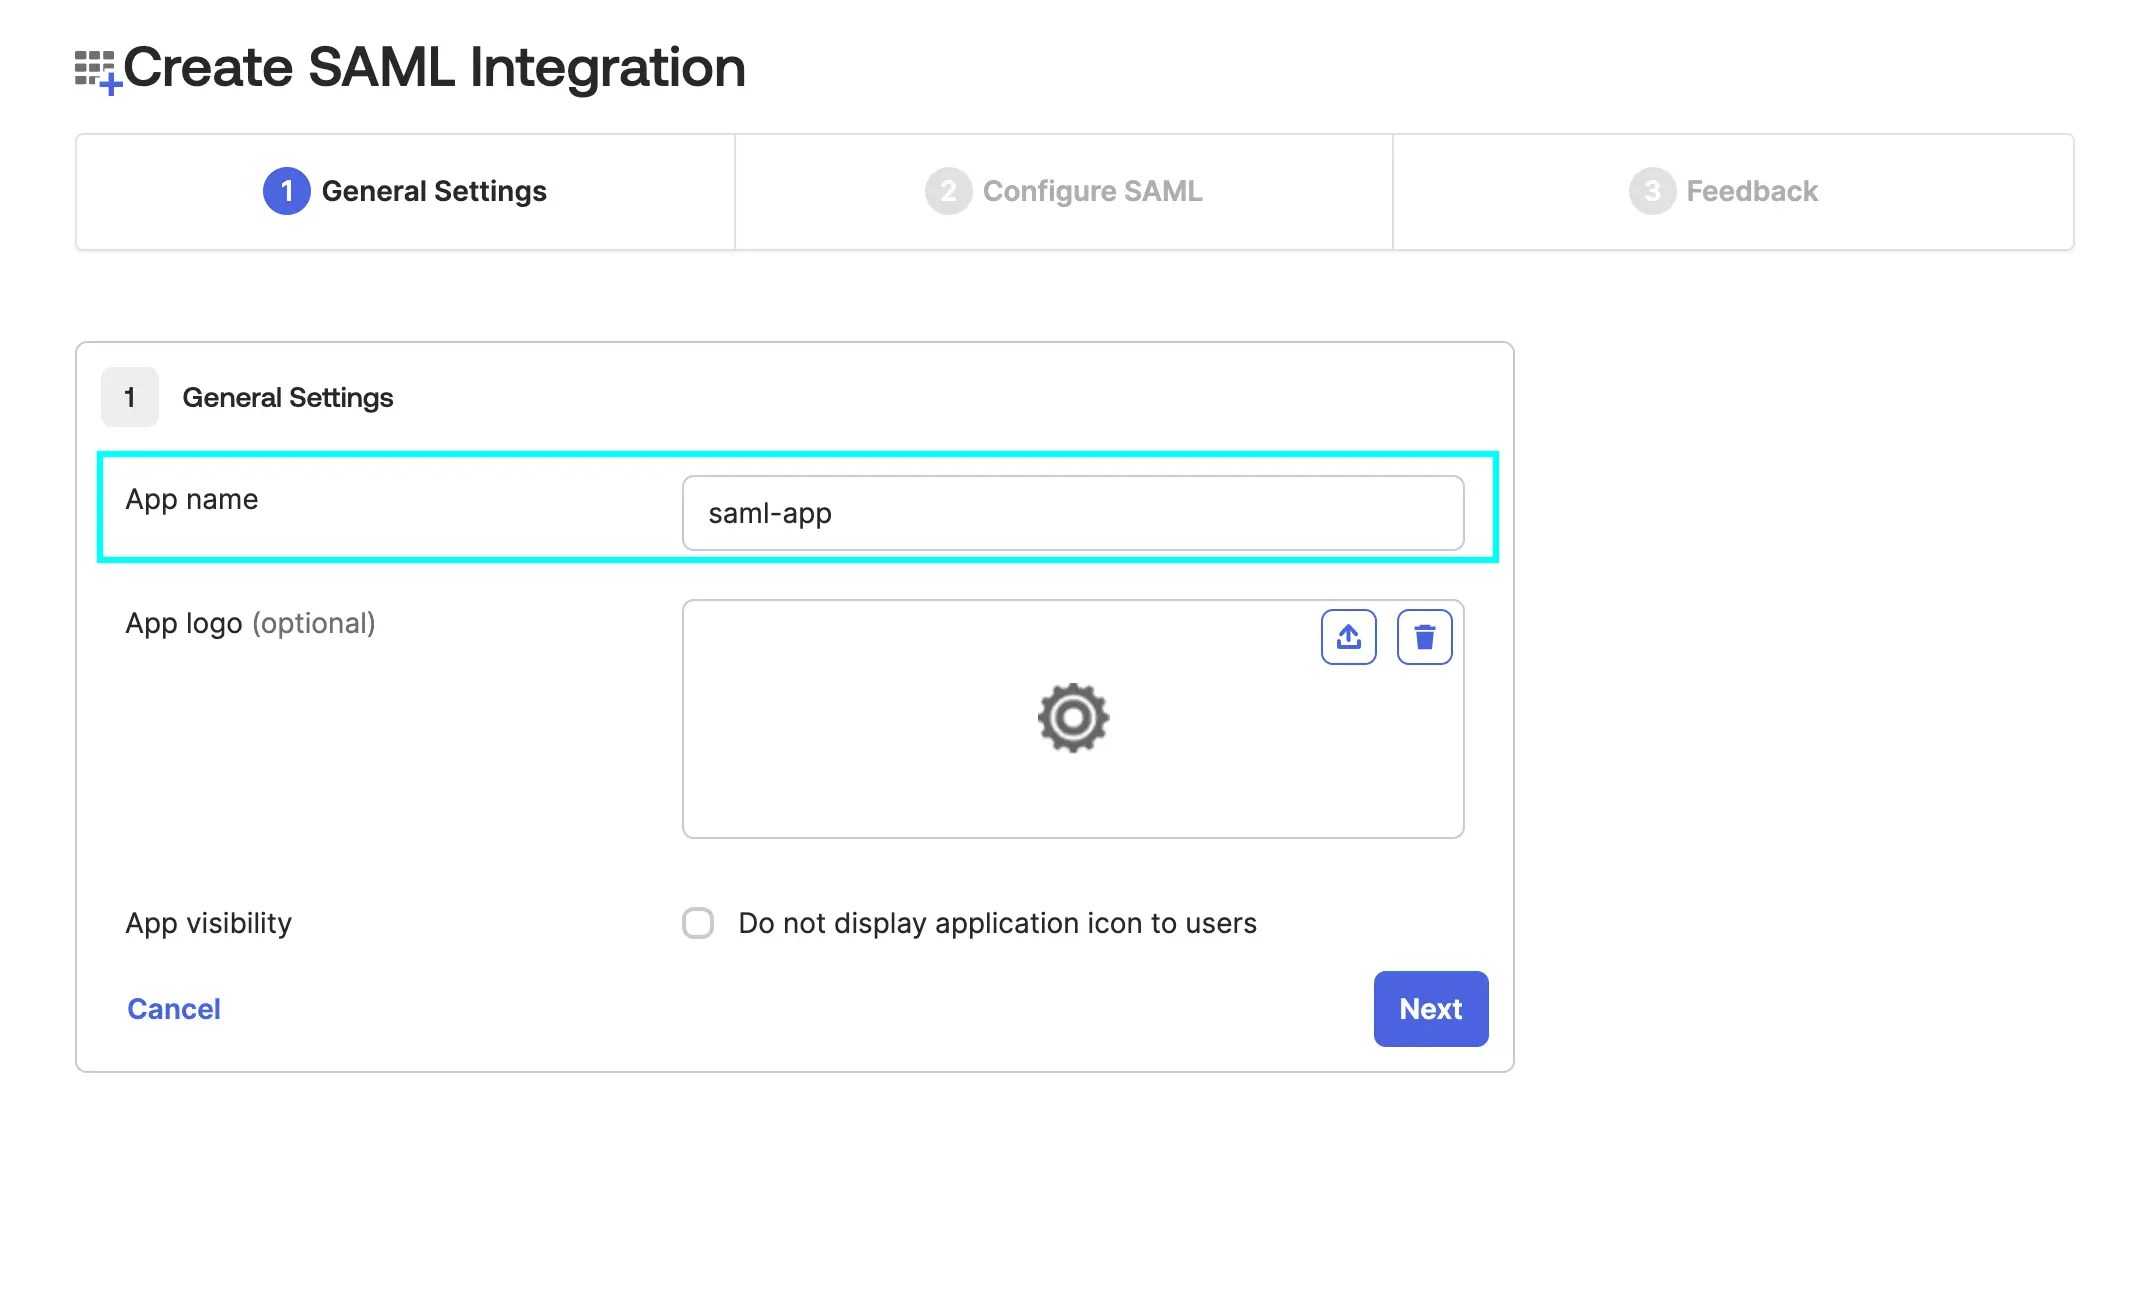
Task: Open the General Settings step tab
Action: point(405,192)
